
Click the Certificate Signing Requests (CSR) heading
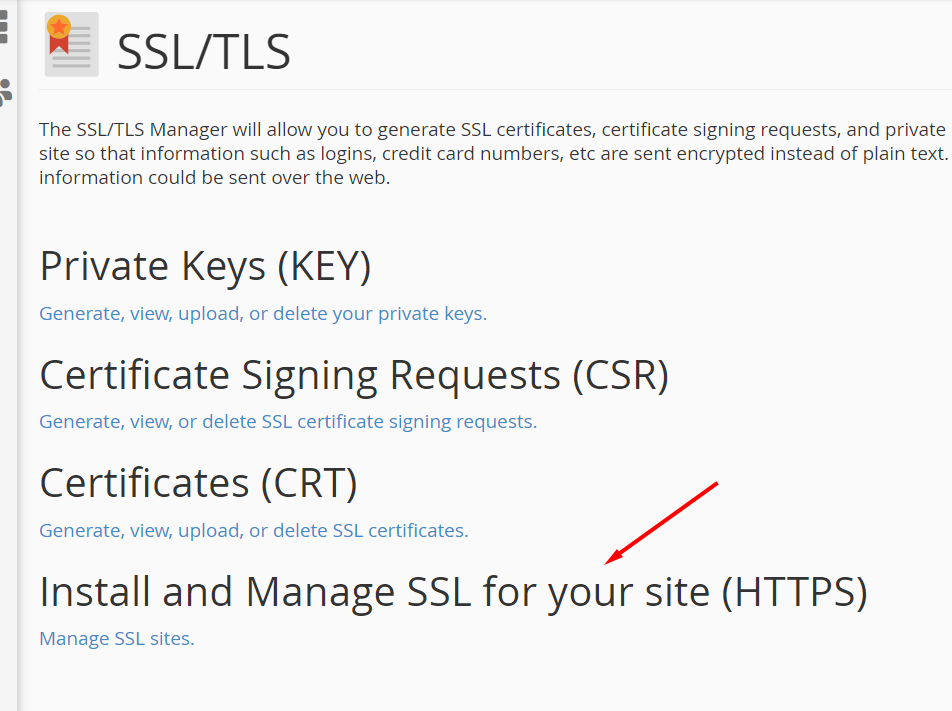[354, 375]
